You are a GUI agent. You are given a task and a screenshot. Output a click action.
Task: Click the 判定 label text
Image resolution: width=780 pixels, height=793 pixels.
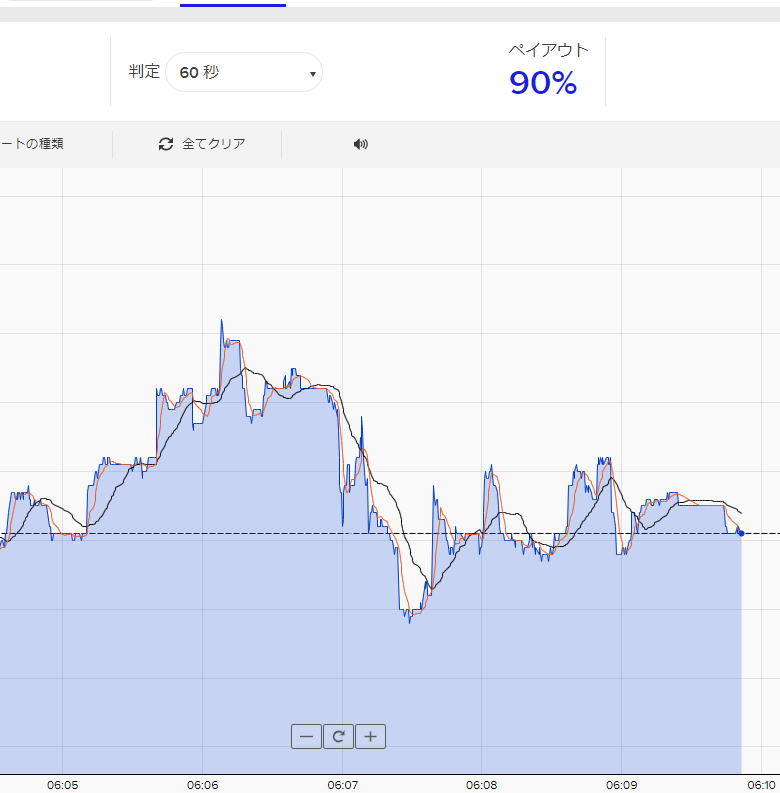pos(144,72)
